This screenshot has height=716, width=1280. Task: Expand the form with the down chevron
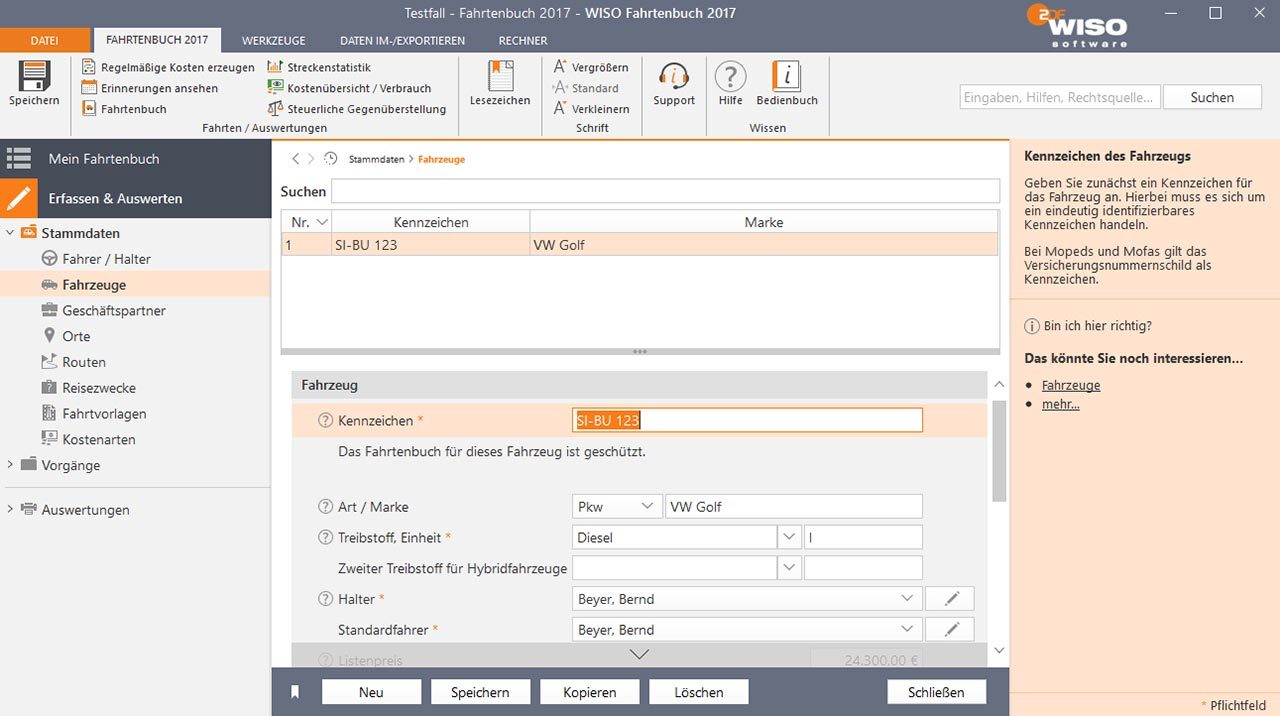pyautogui.click(x=640, y=654)
